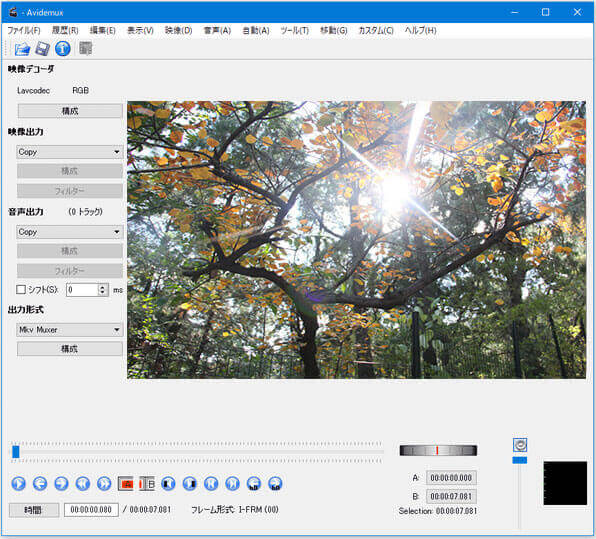This screenshot has height=539, width=596.
Task: Click フィルター button under 映像出力
Action: (x=70, y=191)
